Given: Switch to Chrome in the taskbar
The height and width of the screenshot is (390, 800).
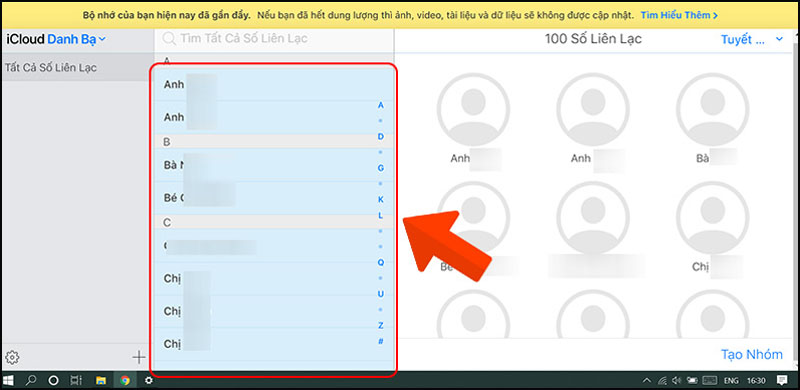Looking at the screenshot, I should (x=124, y=380).
